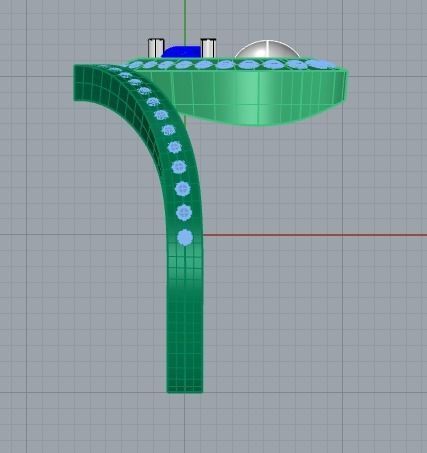
Task: Select the dark blue center stone
Action: (x=182, y=52)
